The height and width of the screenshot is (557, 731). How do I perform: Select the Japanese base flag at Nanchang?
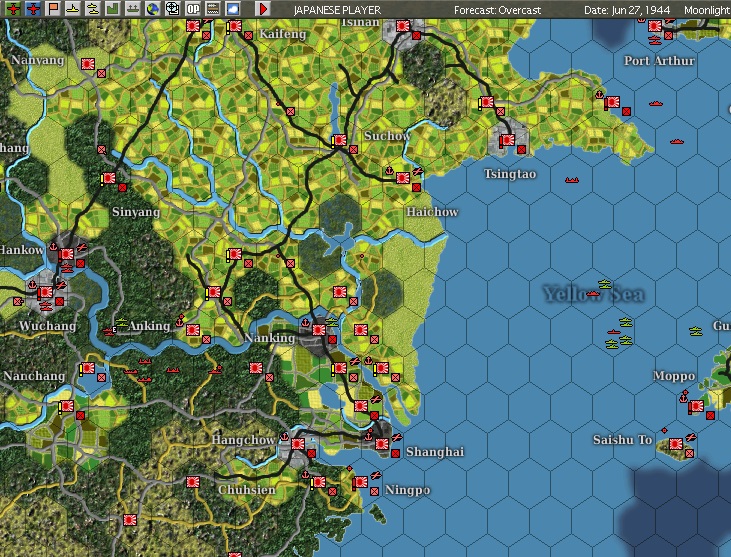click(x=88, y=368)
